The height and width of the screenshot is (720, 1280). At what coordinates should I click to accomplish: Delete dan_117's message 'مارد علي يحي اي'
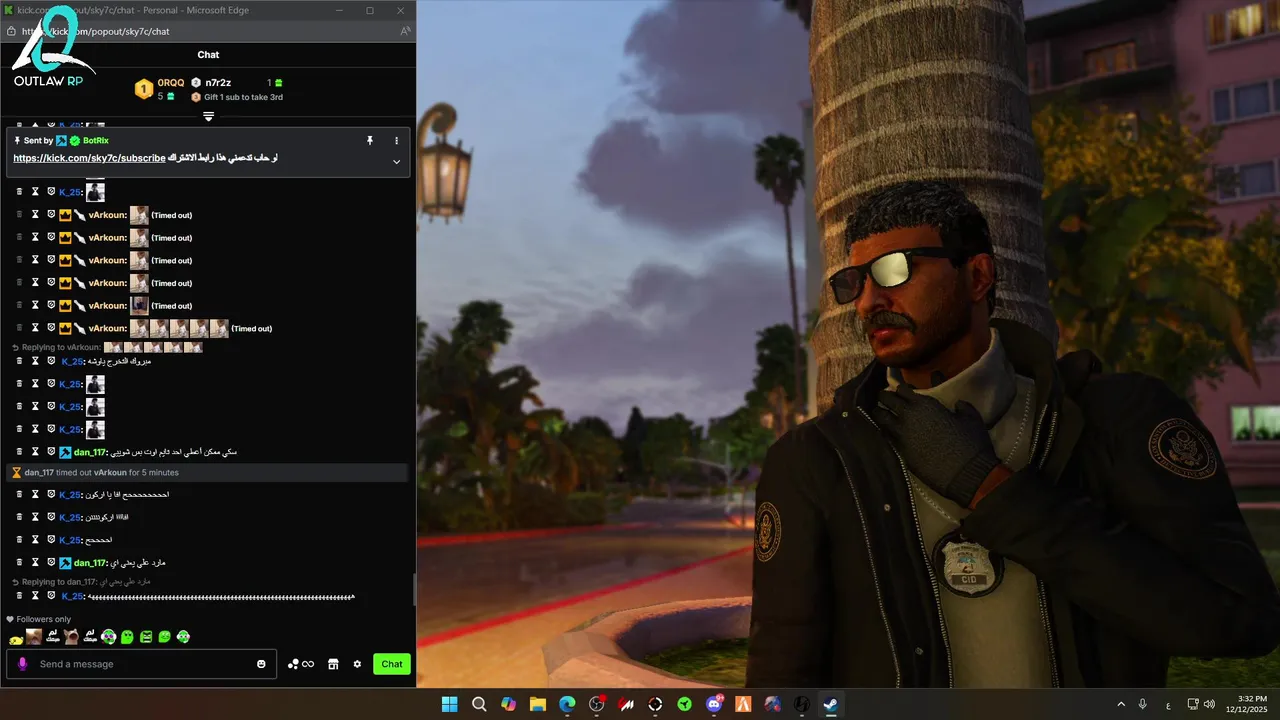(x=19, y=562)
